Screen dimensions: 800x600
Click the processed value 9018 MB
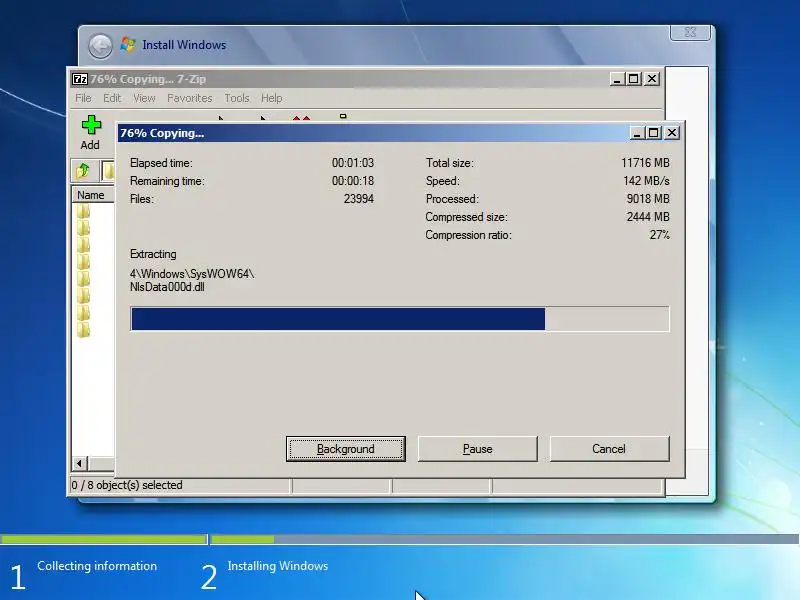[648, 199]
